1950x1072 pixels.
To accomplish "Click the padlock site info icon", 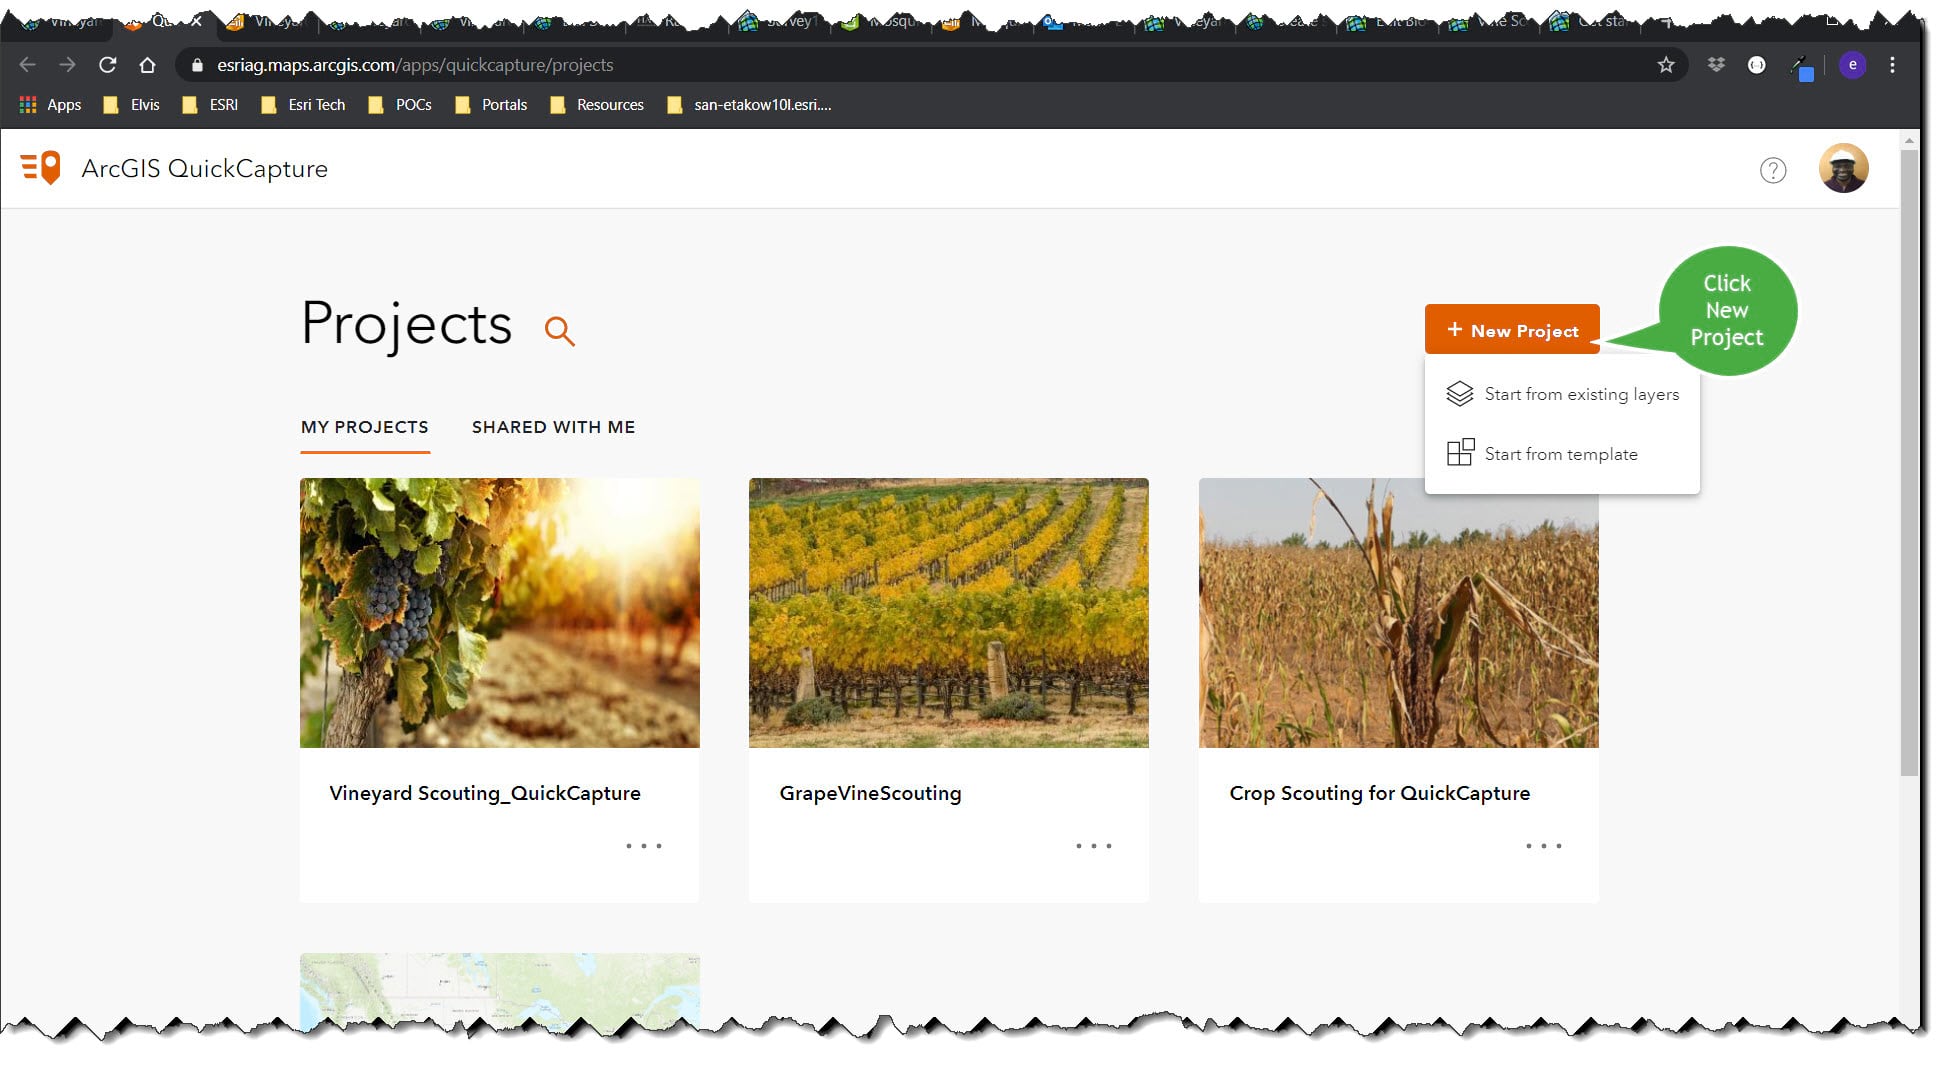I will pos(197,65).
